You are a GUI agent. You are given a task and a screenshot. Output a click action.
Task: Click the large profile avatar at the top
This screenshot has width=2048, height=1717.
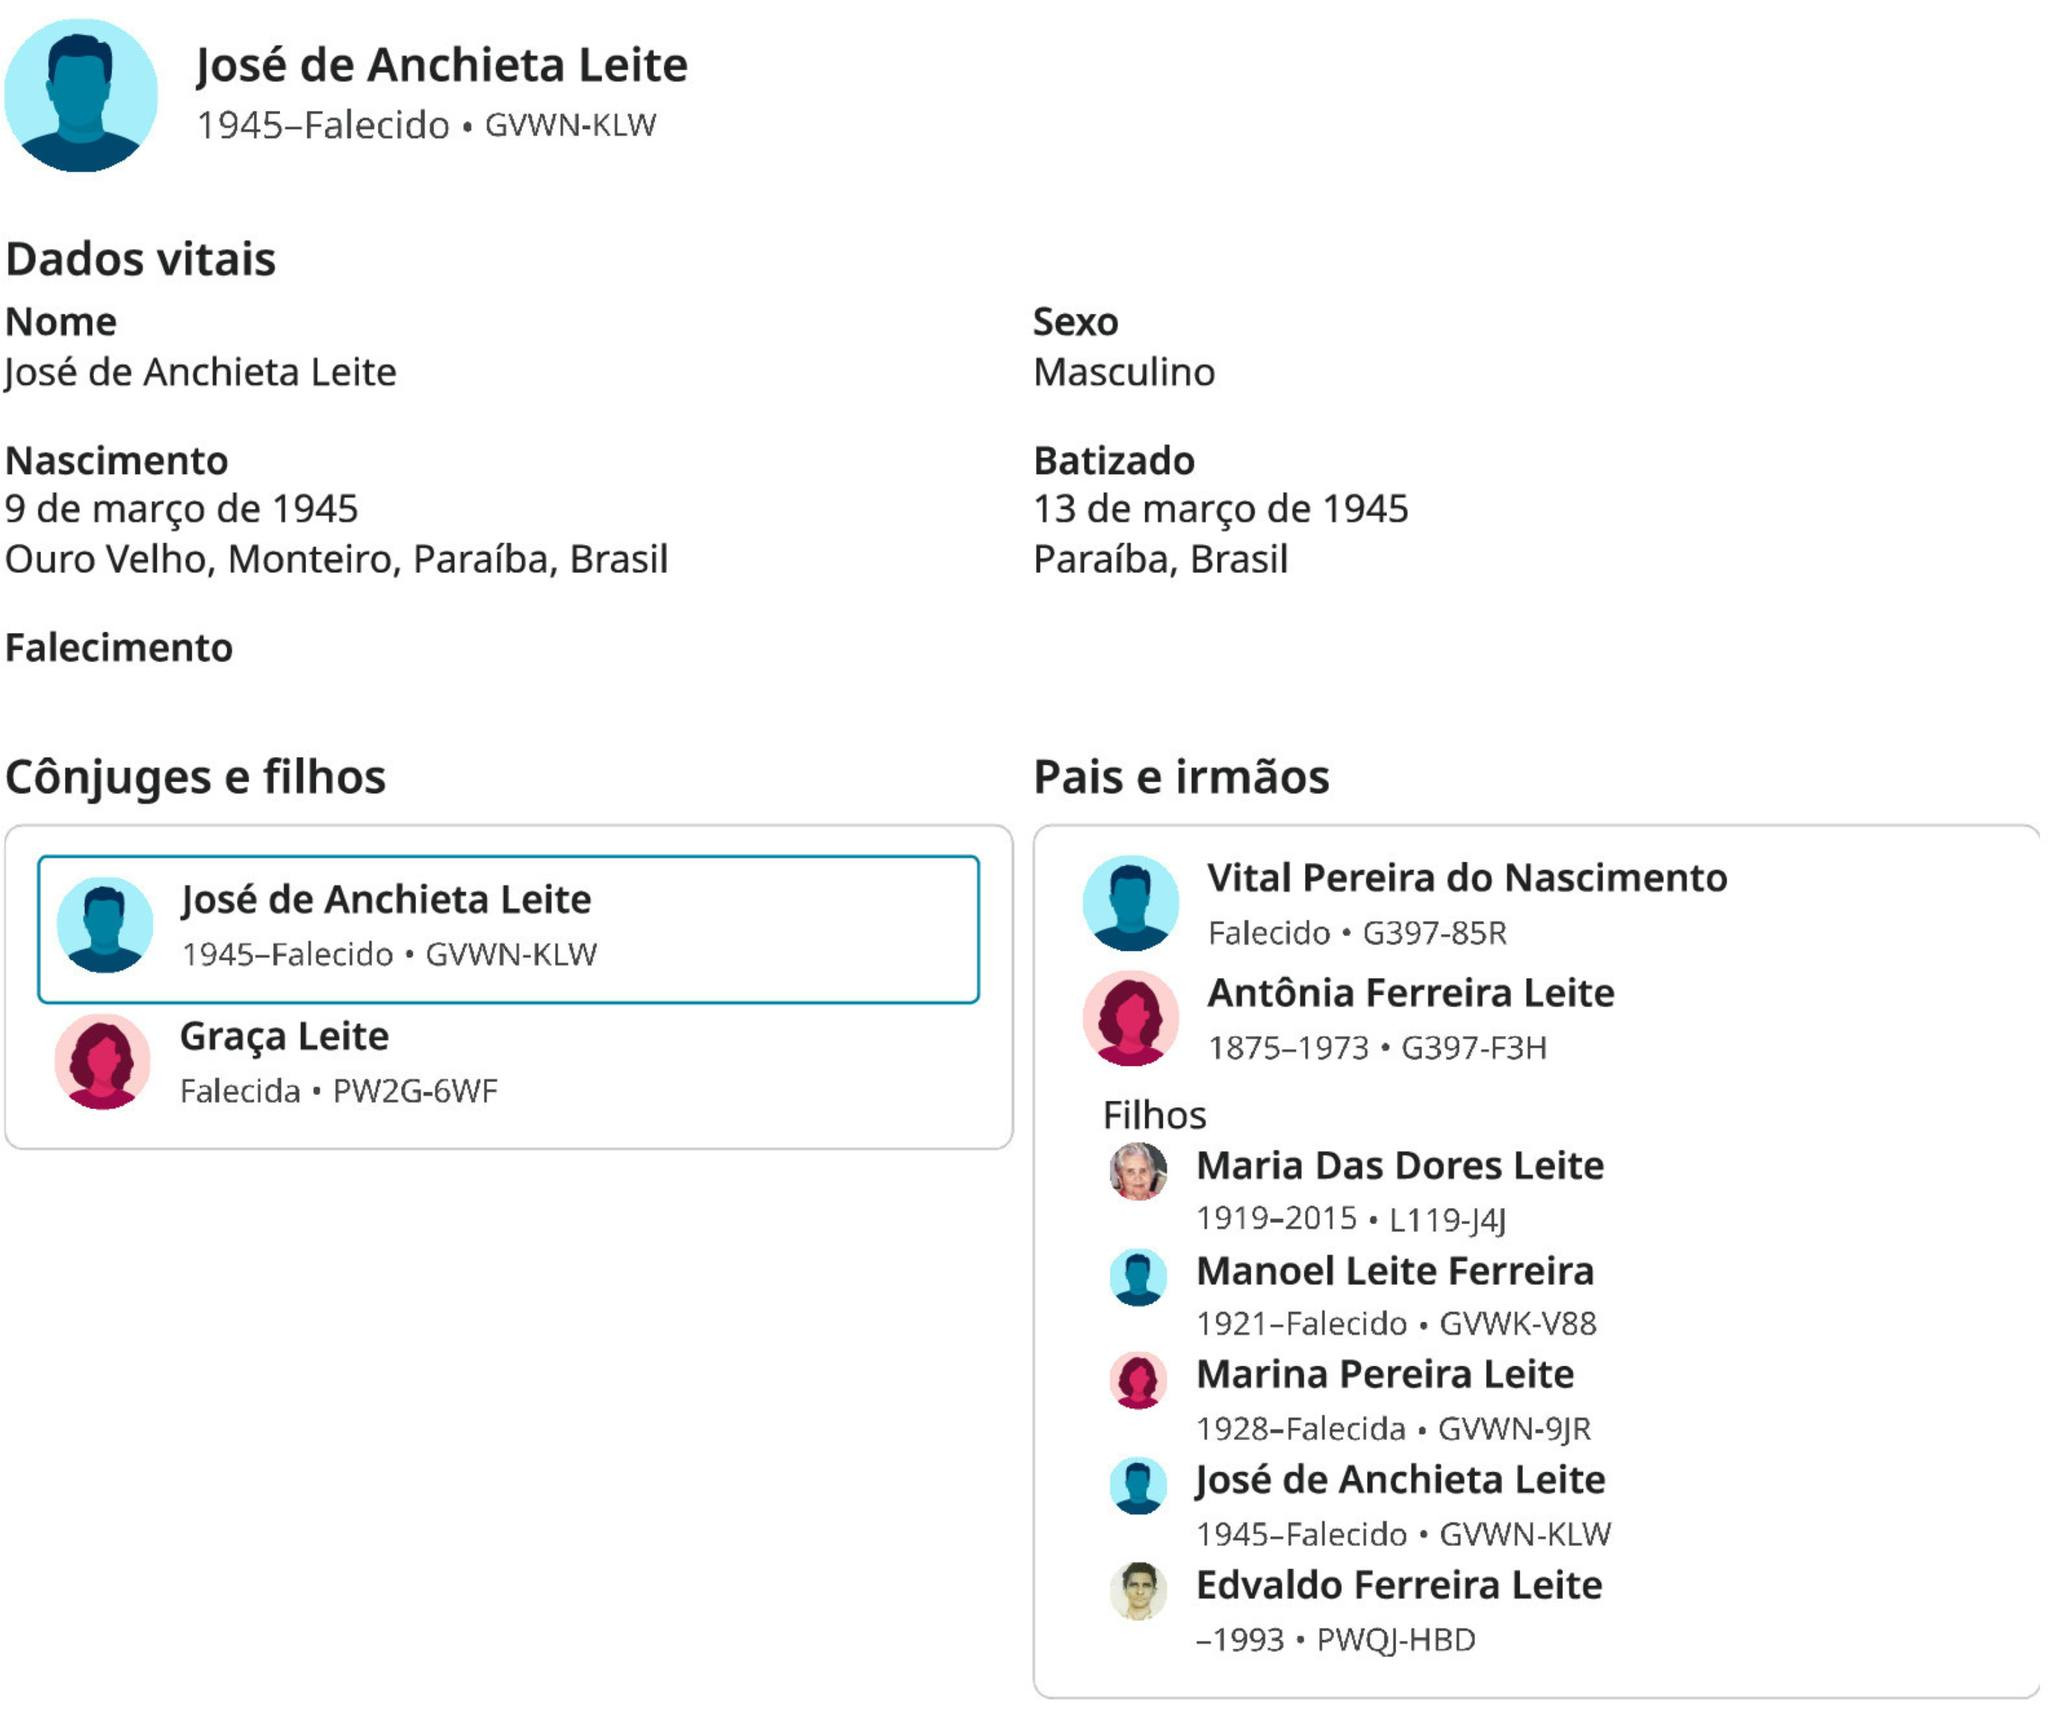(81, 95)
